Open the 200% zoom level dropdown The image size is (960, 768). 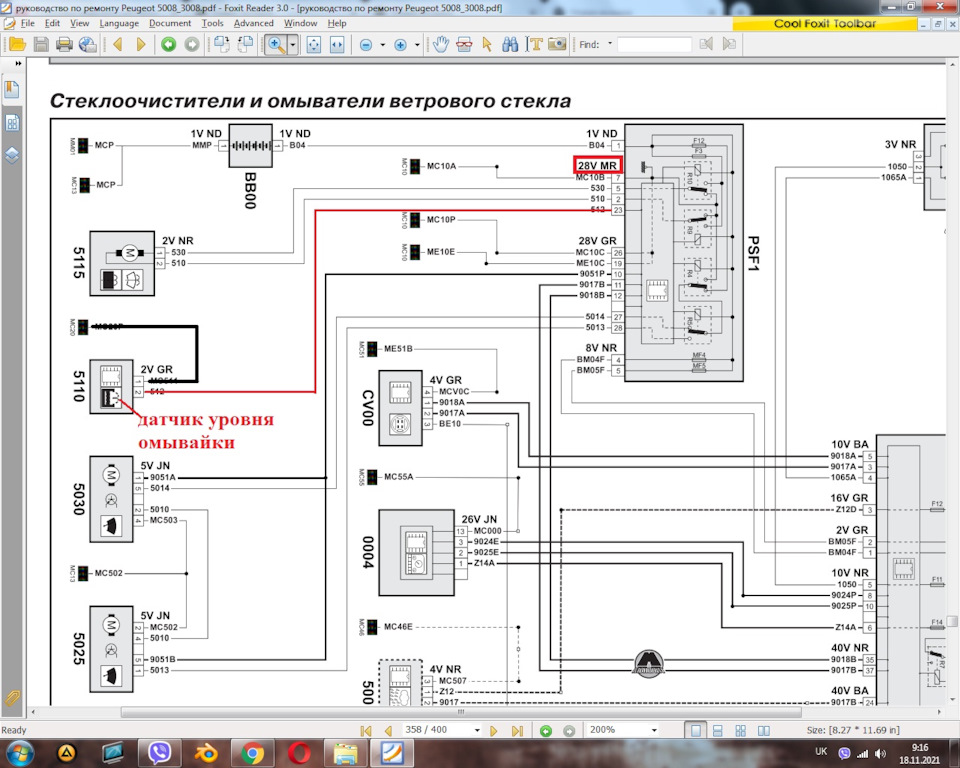654,730
